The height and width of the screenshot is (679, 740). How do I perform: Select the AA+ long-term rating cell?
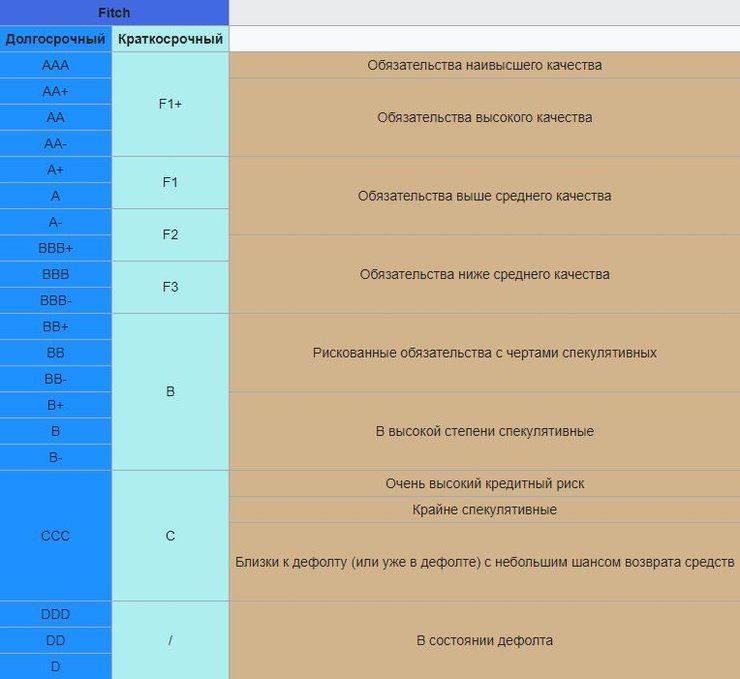coord(56,91)
